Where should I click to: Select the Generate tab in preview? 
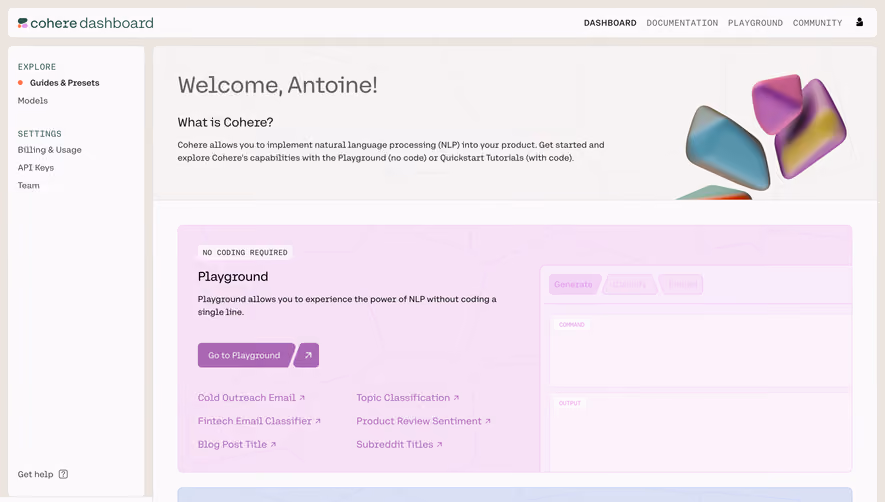[573, 285]
